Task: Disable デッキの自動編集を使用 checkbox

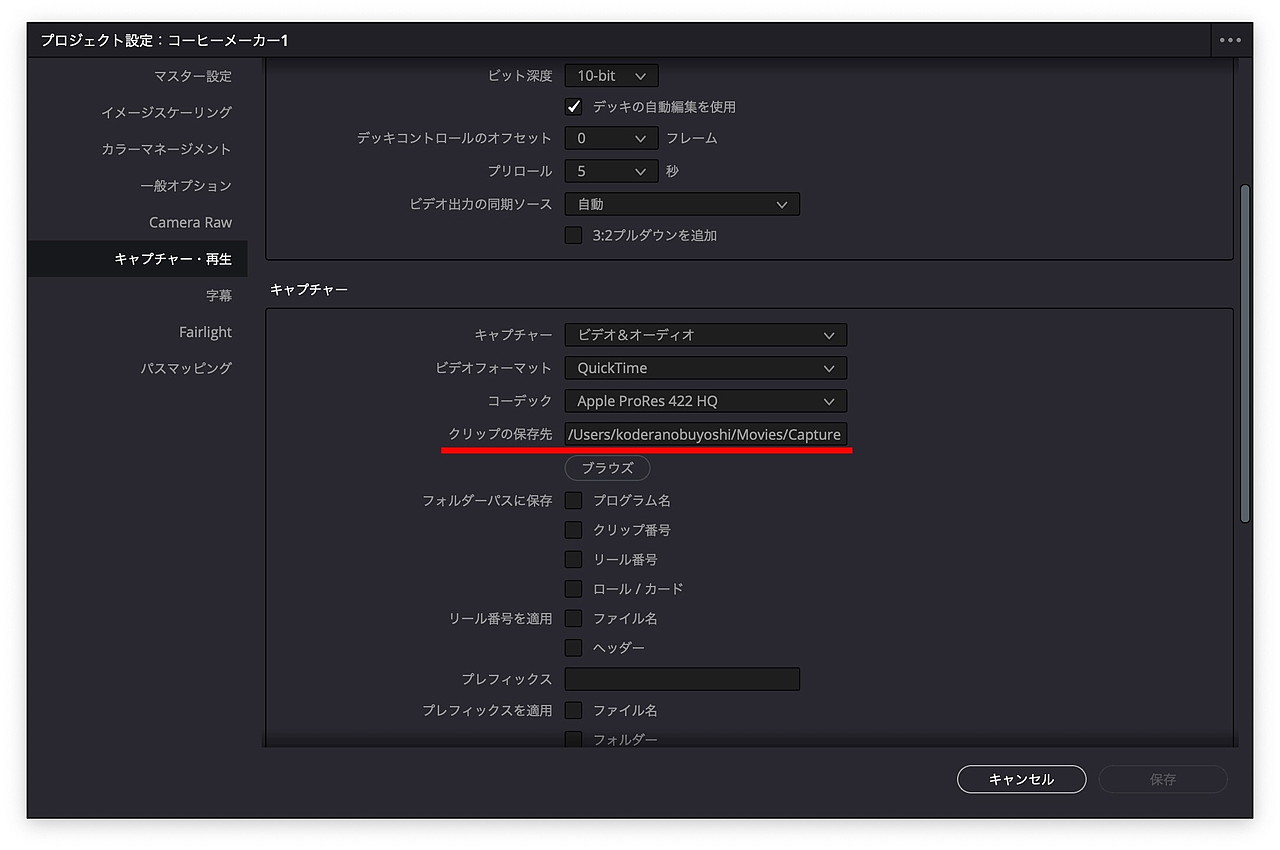Action: coord(573,107)
